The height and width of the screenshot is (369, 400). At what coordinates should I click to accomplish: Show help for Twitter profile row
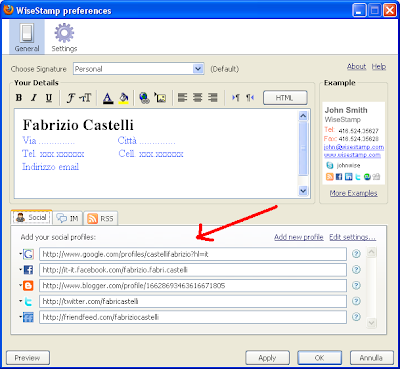point(356,301)
